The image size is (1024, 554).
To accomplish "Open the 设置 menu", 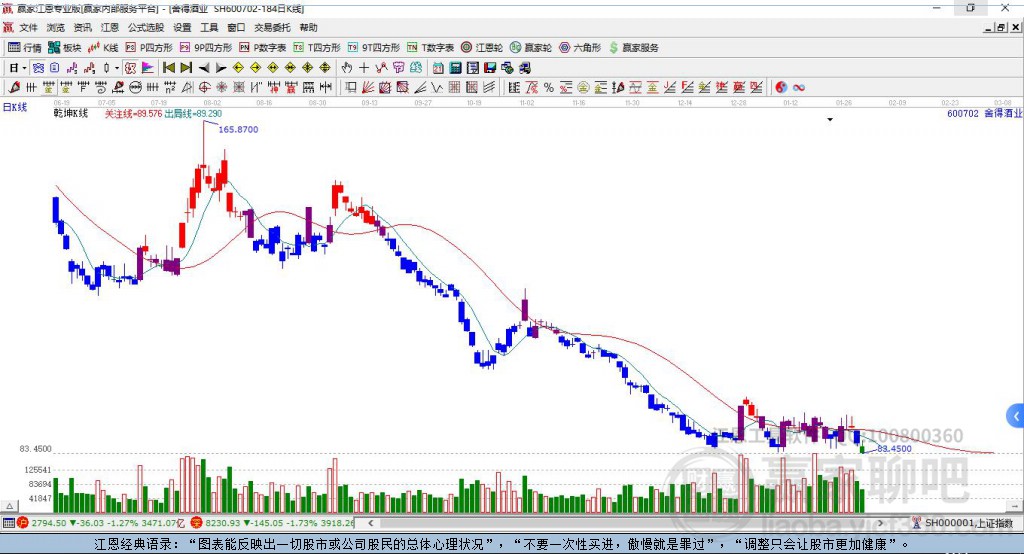I will click(x=182, y=27).
